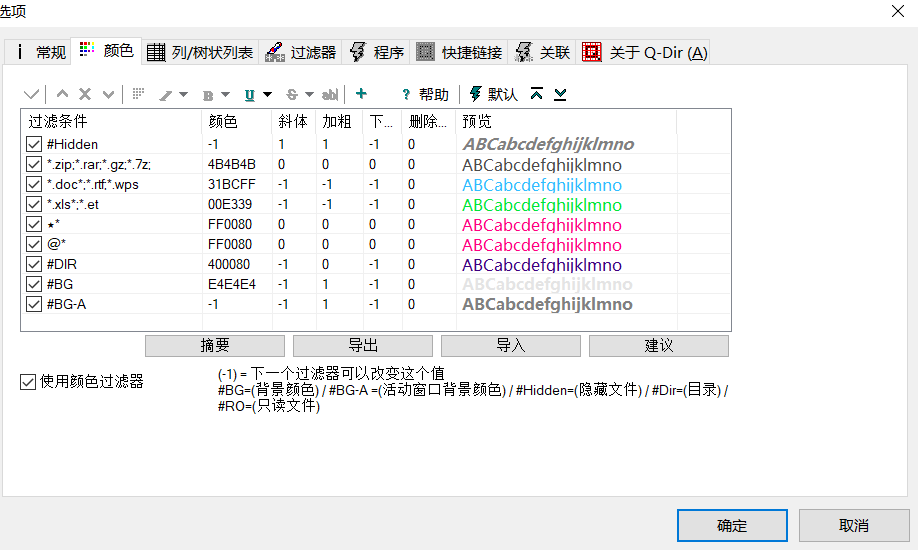Click the 加粗 column header

(x=340, y=121)
